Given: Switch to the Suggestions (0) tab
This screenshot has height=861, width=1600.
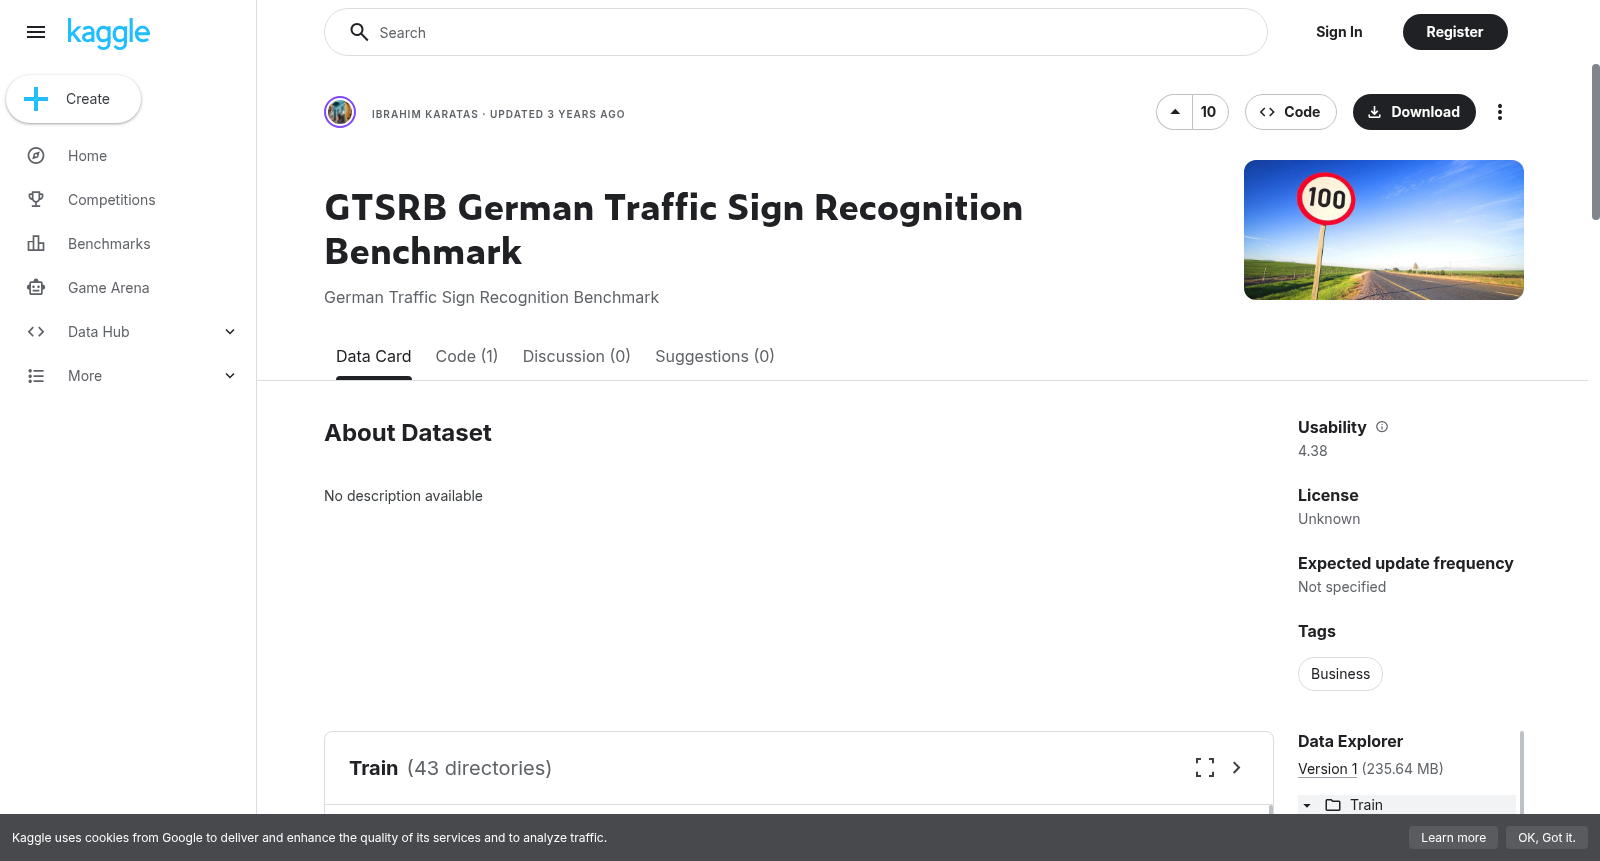Looking at the screenshot, I should coord(715,356).
